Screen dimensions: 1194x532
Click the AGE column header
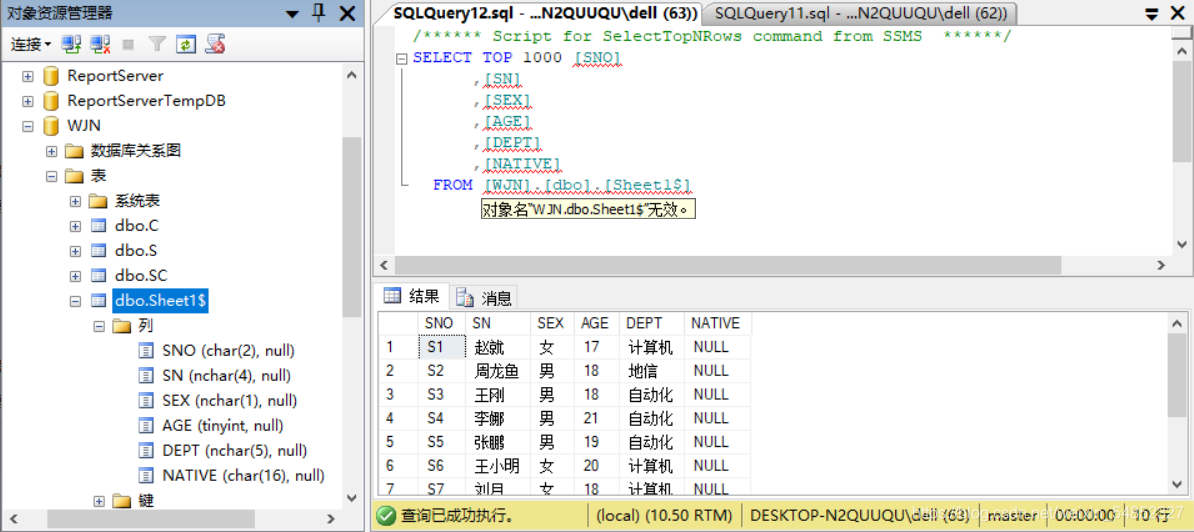[595, 323]
